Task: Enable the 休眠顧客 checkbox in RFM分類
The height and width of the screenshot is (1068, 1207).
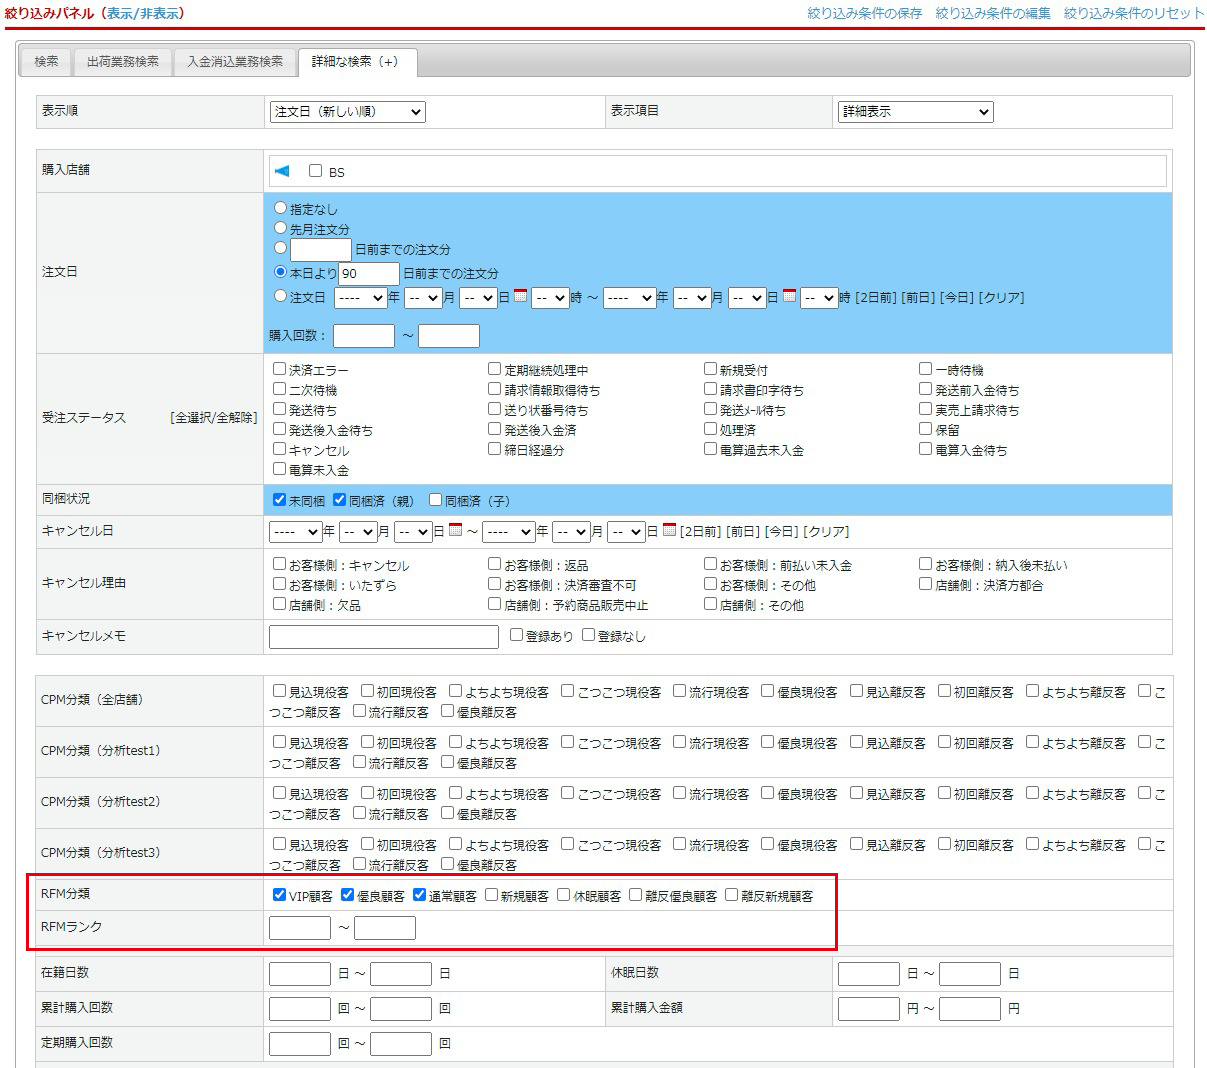Action: click(564, 895)
